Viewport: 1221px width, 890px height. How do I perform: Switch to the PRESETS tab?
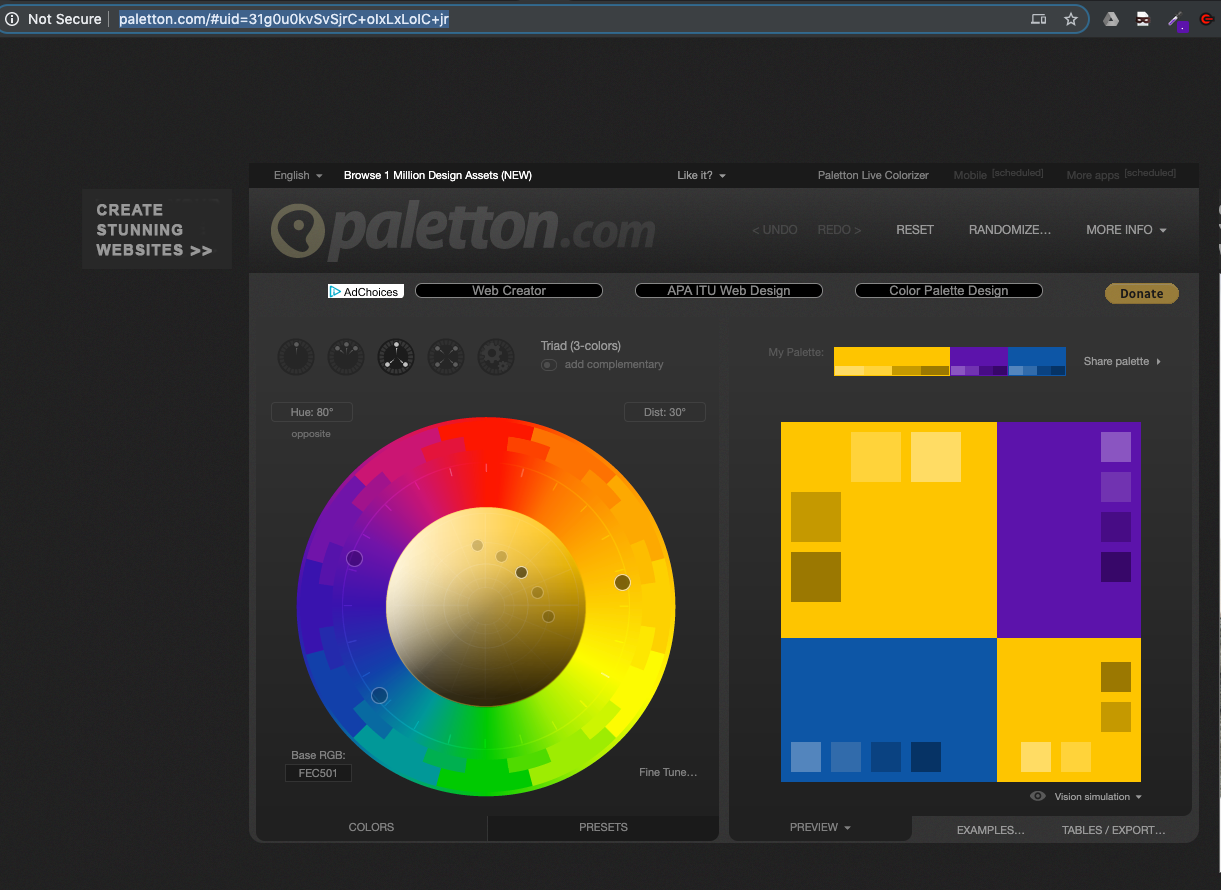[x=603, y=827]
